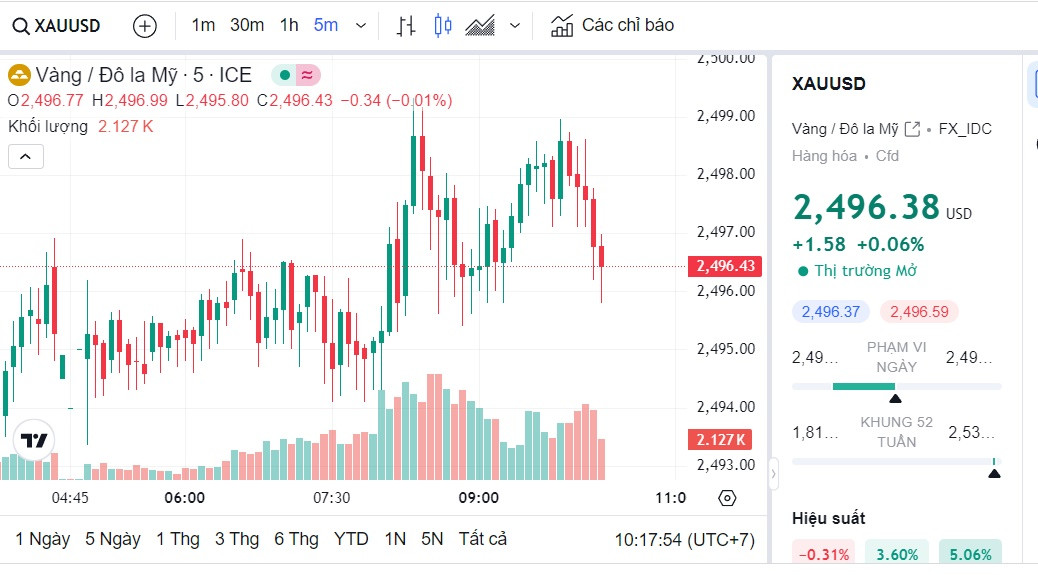Image resolution: width=1038 pixels, height=575 pixels.
Task: Click the TradingView logo on chart
Action: [33, 440]
